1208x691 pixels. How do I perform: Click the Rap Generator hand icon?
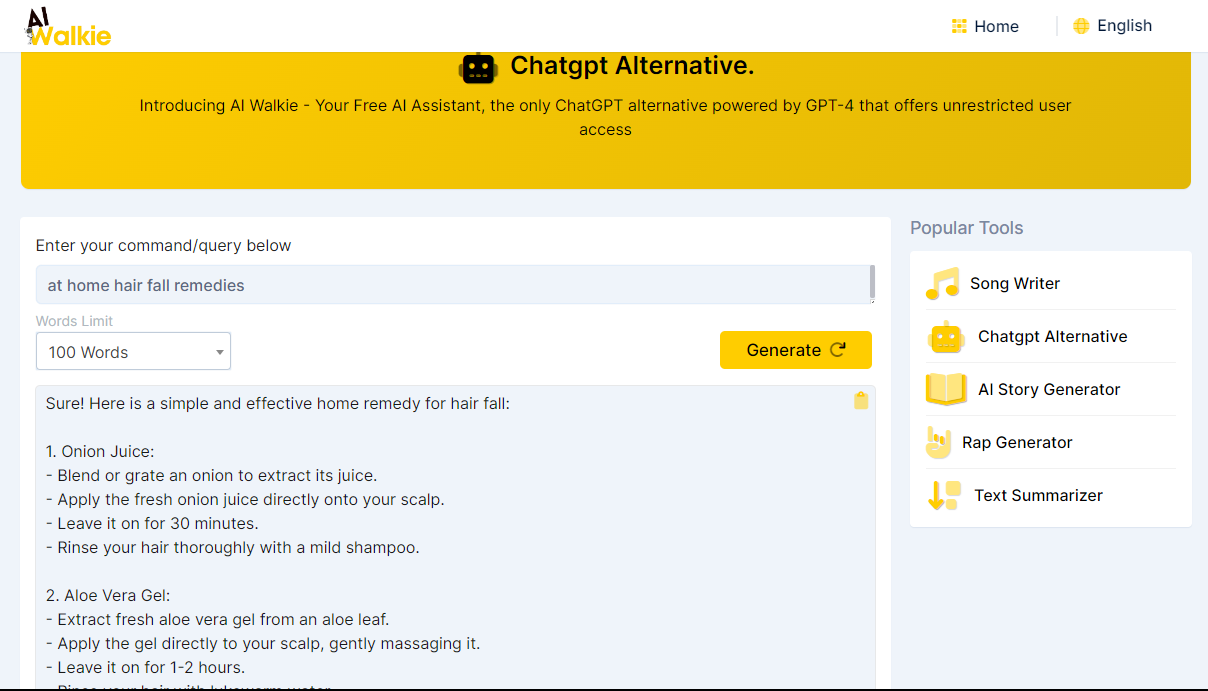pos(938,442)
